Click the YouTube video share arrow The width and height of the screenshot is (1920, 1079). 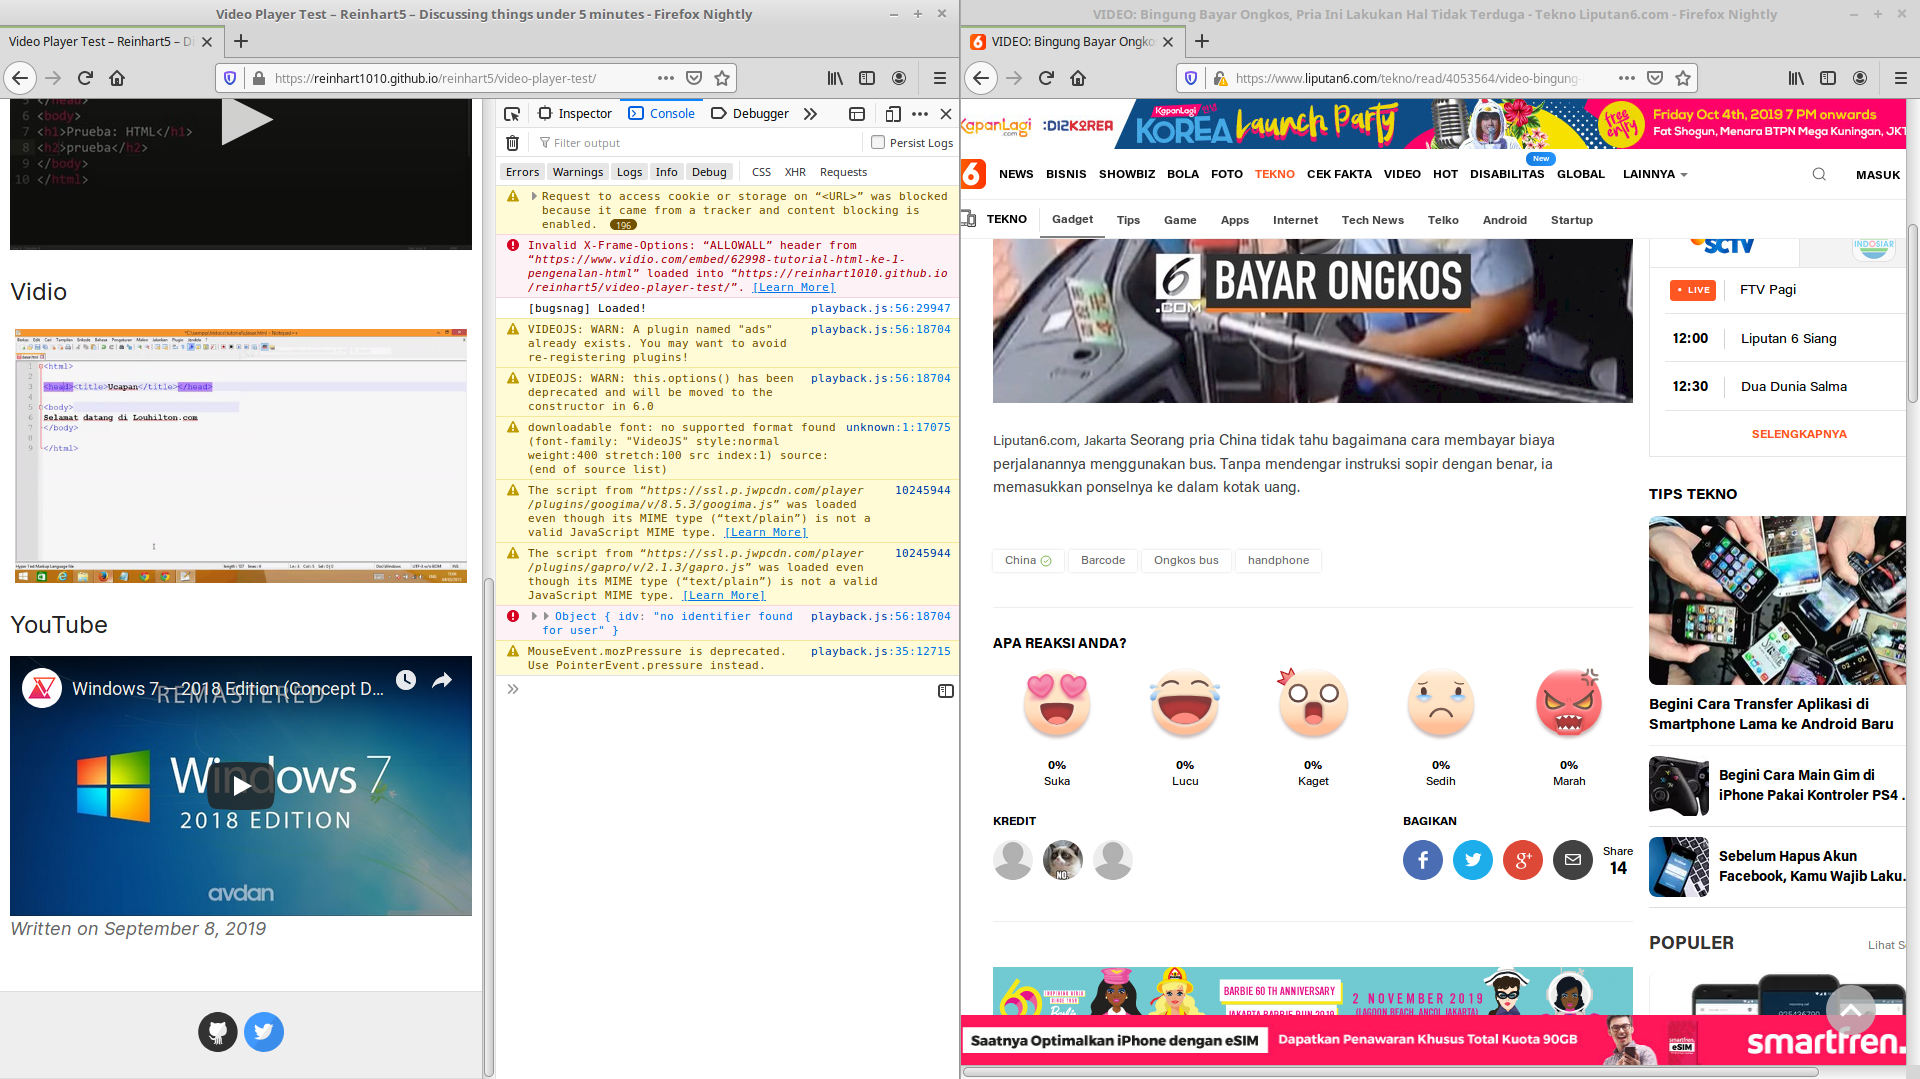[x=442, y=680]
